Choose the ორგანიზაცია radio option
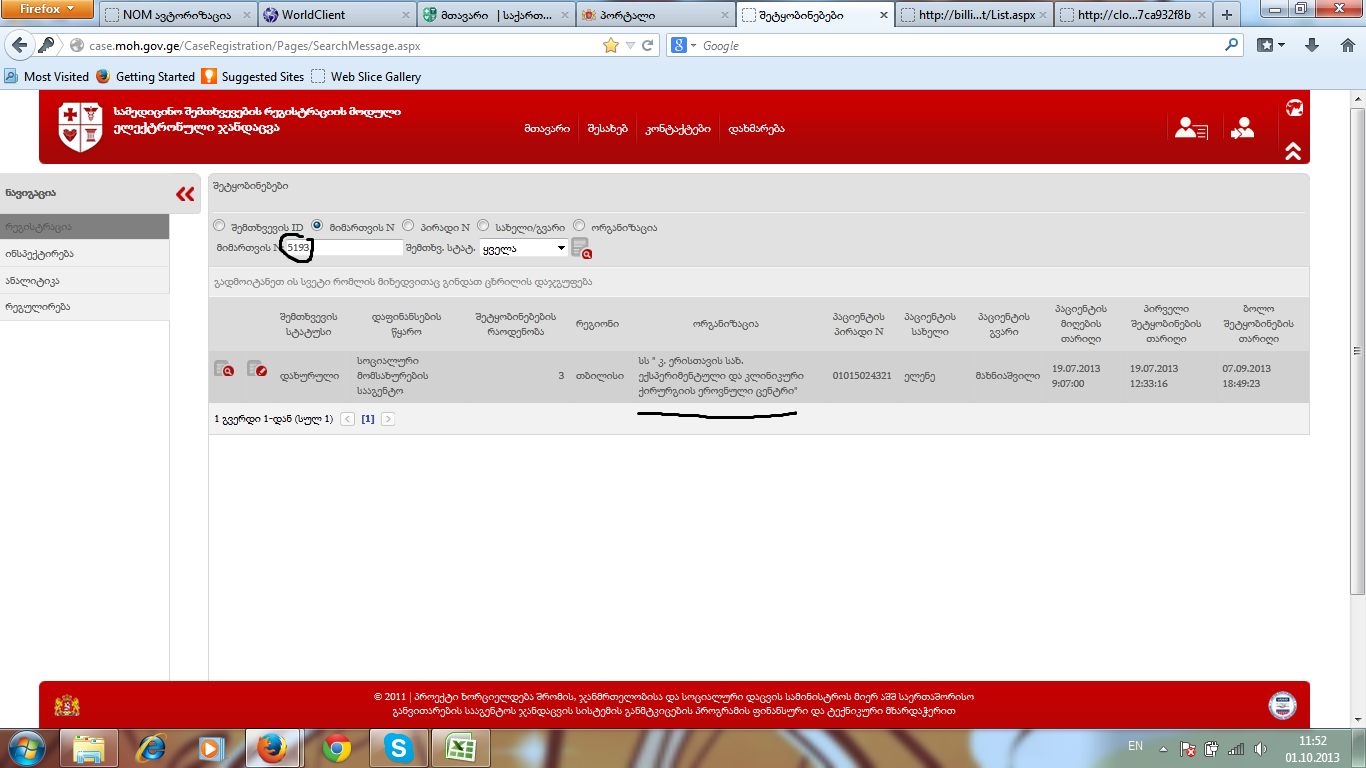1366x768 pixels. (x=580, y=226)
